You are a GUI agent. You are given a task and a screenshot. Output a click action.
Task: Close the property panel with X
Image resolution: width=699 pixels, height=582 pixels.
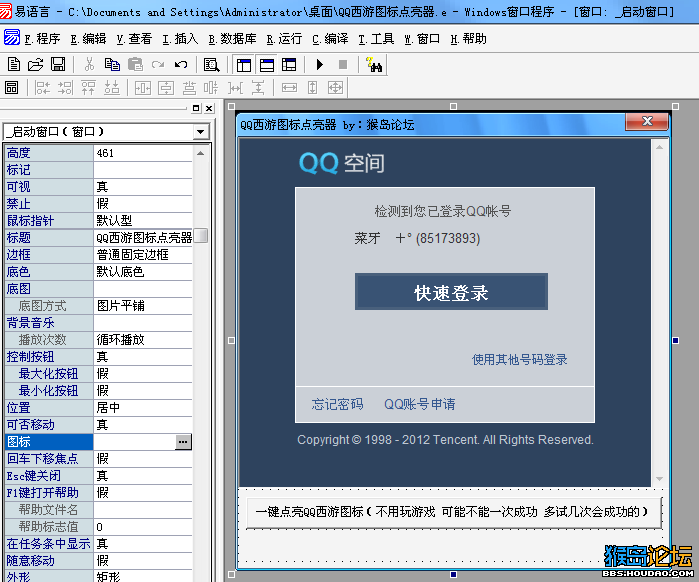(209, 108)
